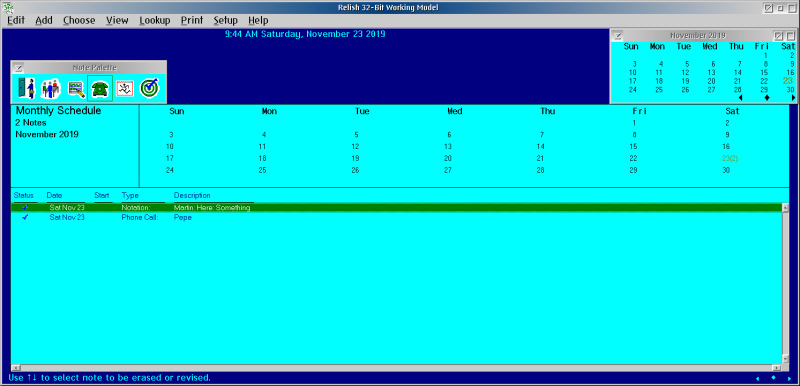Select day 15 in the monthly schedule

click(634, 147)
